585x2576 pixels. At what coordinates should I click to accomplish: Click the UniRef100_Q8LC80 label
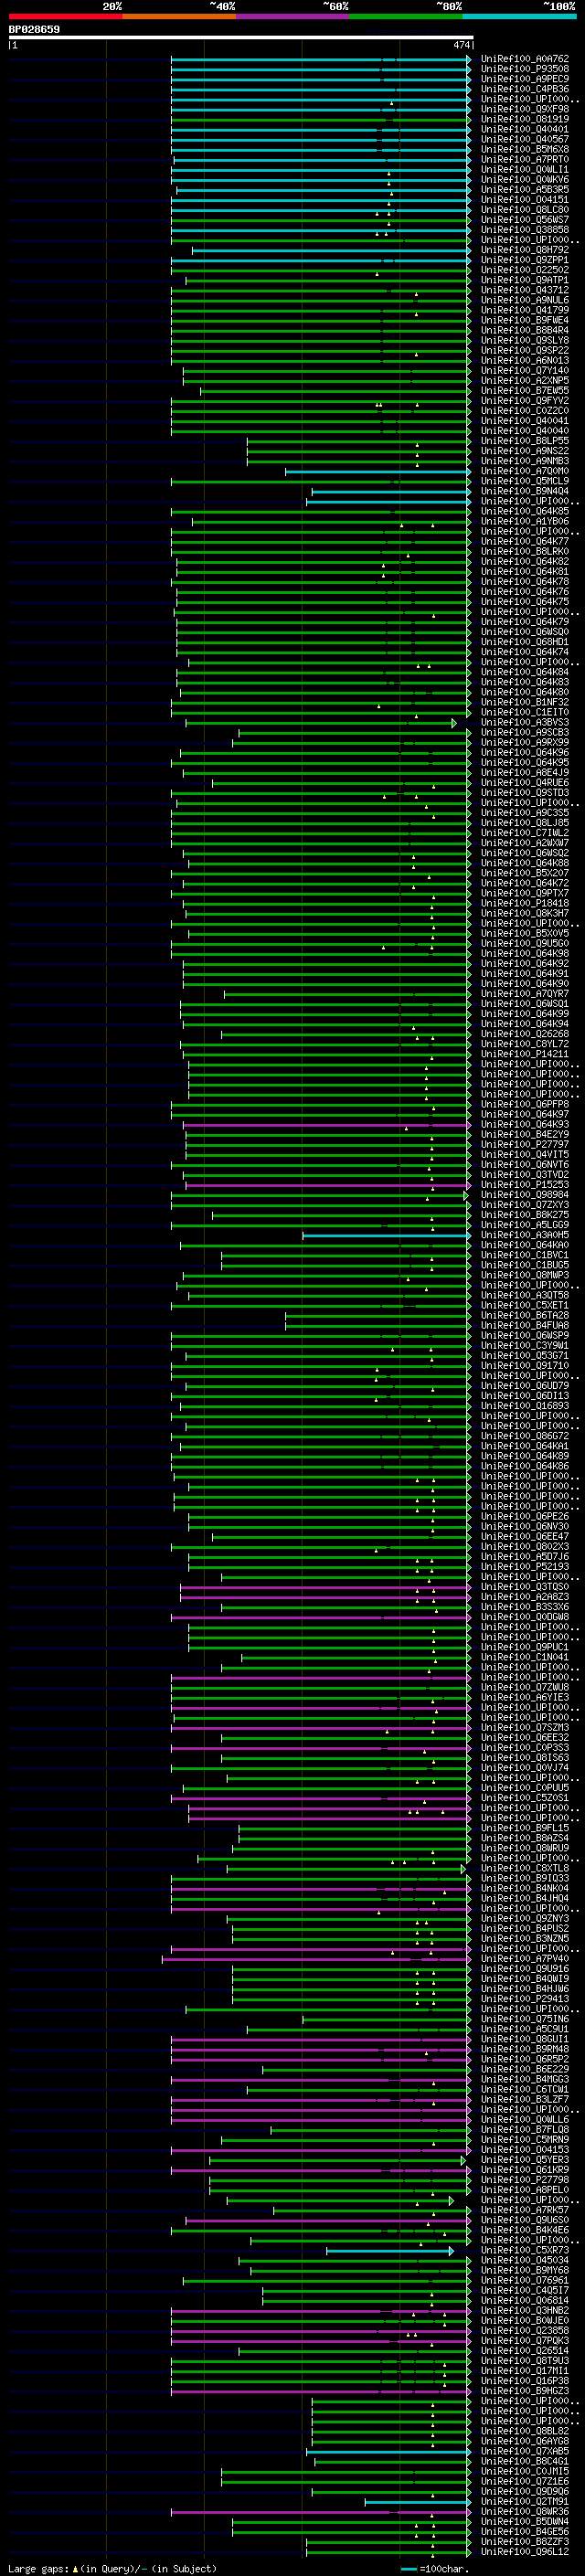coord(525,209)
